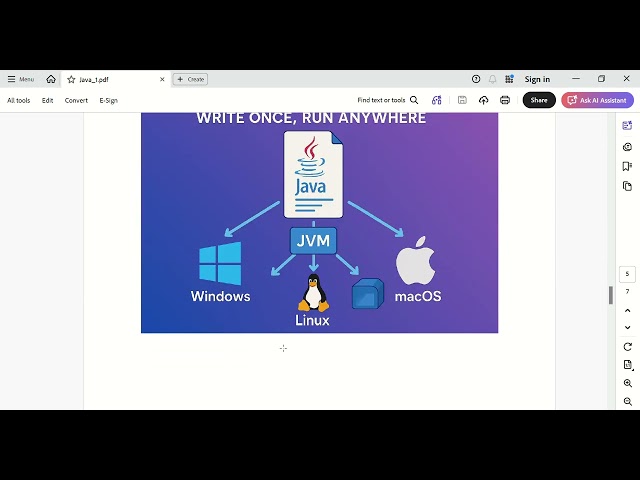The height and width of the screenshot is (480, 640).
Task: Click the Create button
Action: coord(190,79)
